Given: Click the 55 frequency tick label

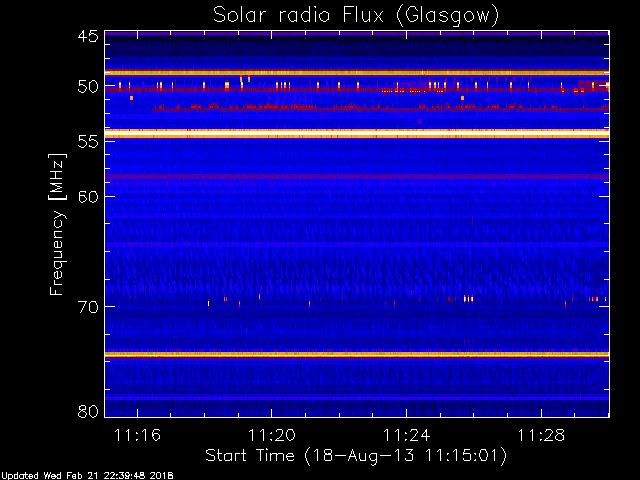Looking at the screenshot, I should [88, 142].
